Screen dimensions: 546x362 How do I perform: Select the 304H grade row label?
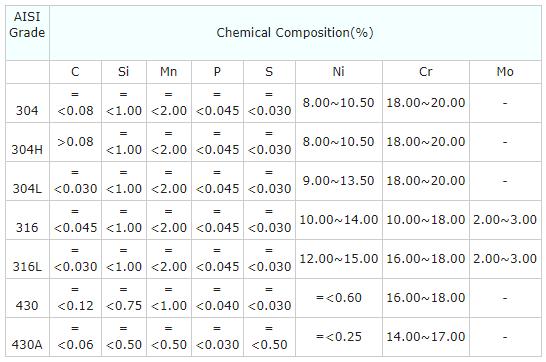click(x=27, y=149)
